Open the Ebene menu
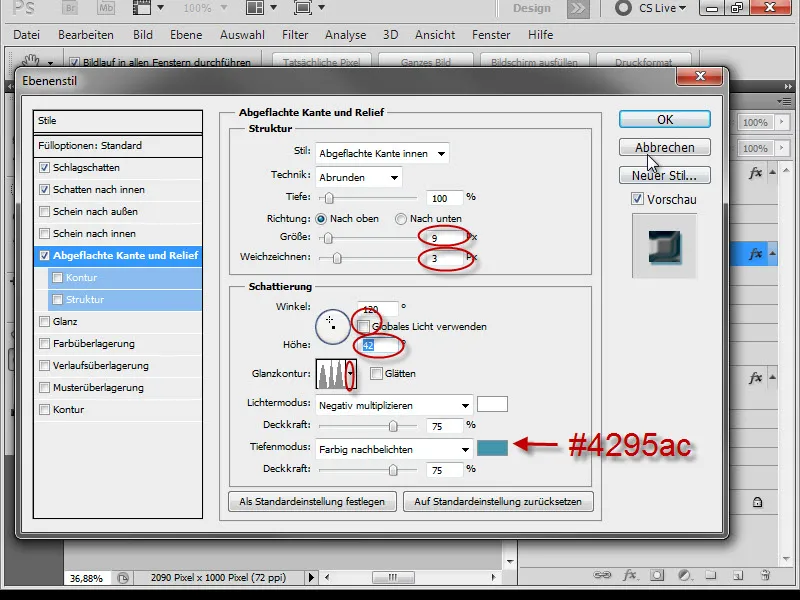This screenshot has width=800, height=600. [186, 35]
